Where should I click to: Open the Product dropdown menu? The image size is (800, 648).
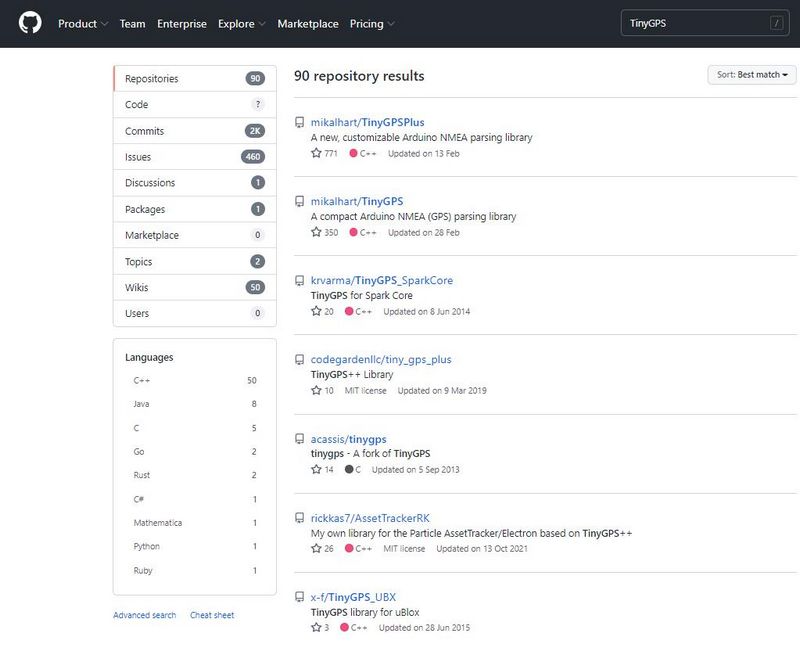(83, 24)
